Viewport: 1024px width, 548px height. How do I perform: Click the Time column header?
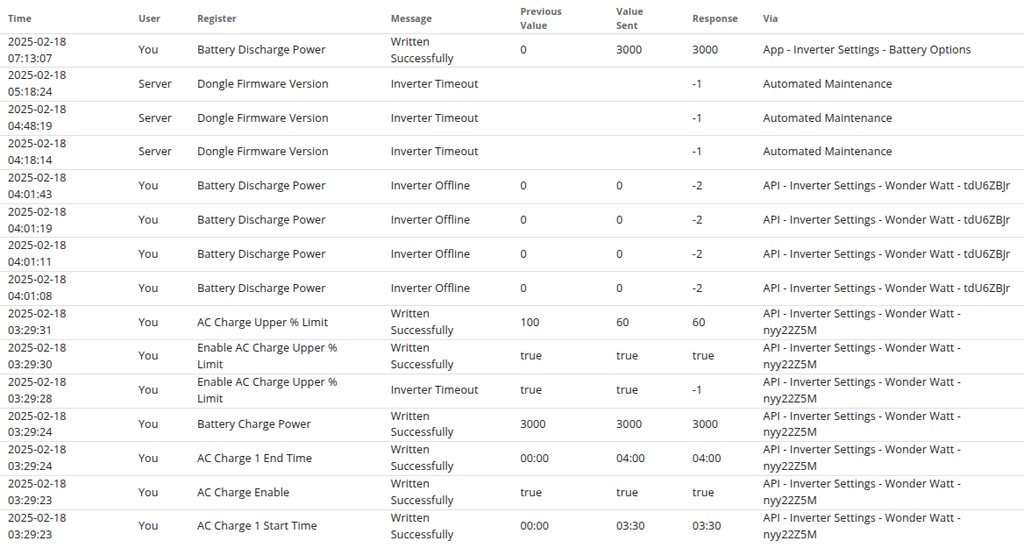[x=20, y=18]
